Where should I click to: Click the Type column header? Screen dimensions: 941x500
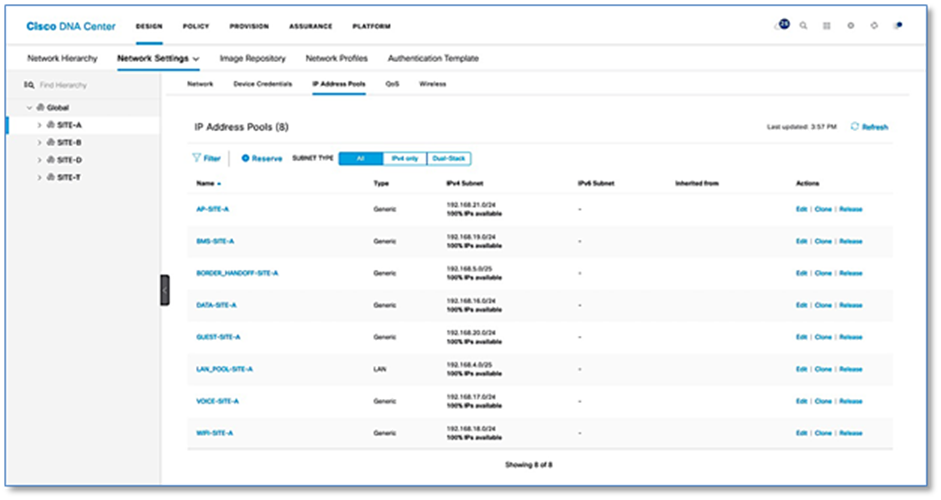[381, 183]
